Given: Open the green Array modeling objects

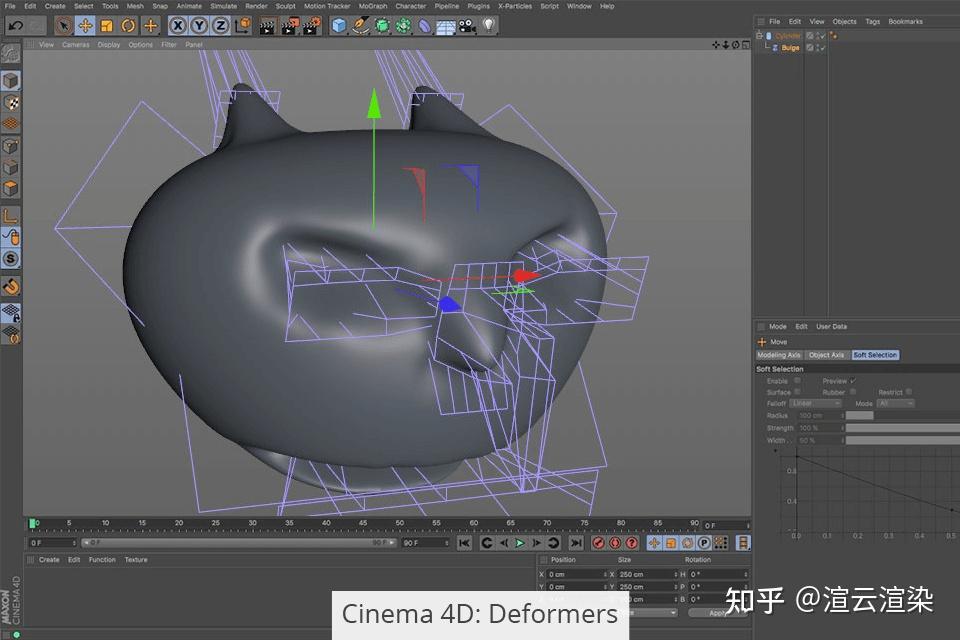Looking at the screenshot, I should tap(403, 26).
